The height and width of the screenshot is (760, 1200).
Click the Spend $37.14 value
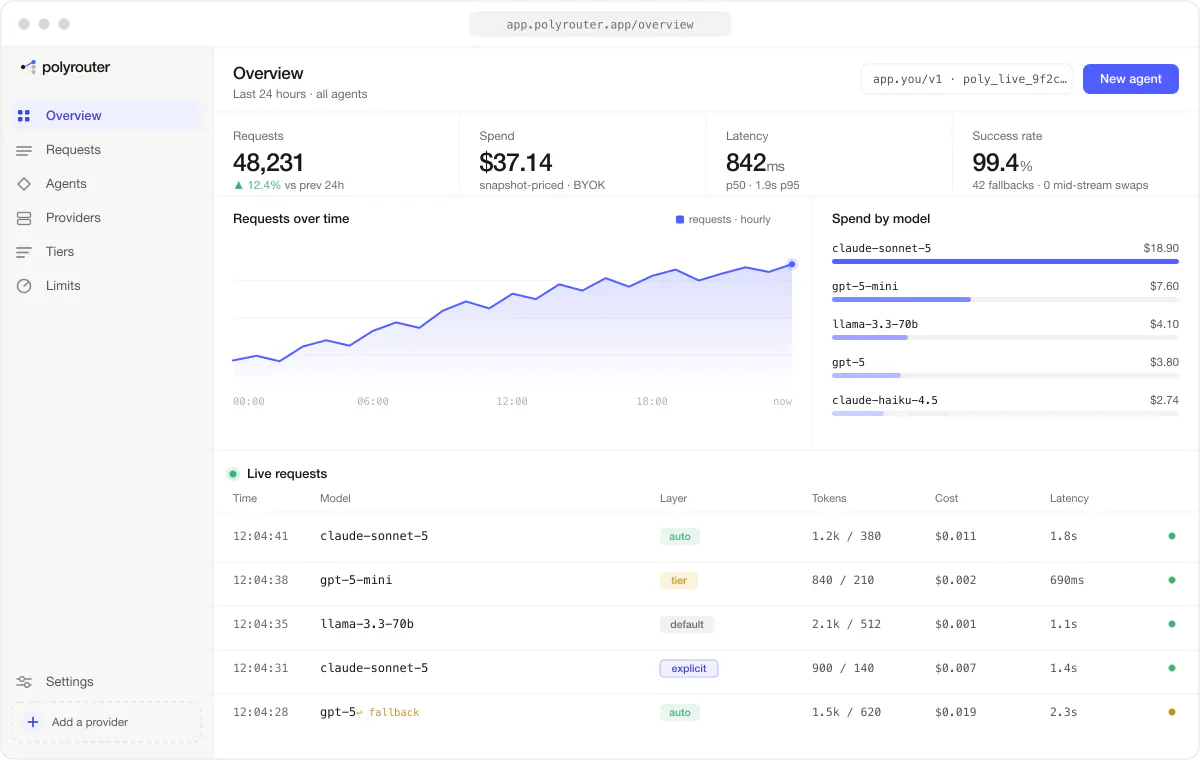[x=516, y=162]
